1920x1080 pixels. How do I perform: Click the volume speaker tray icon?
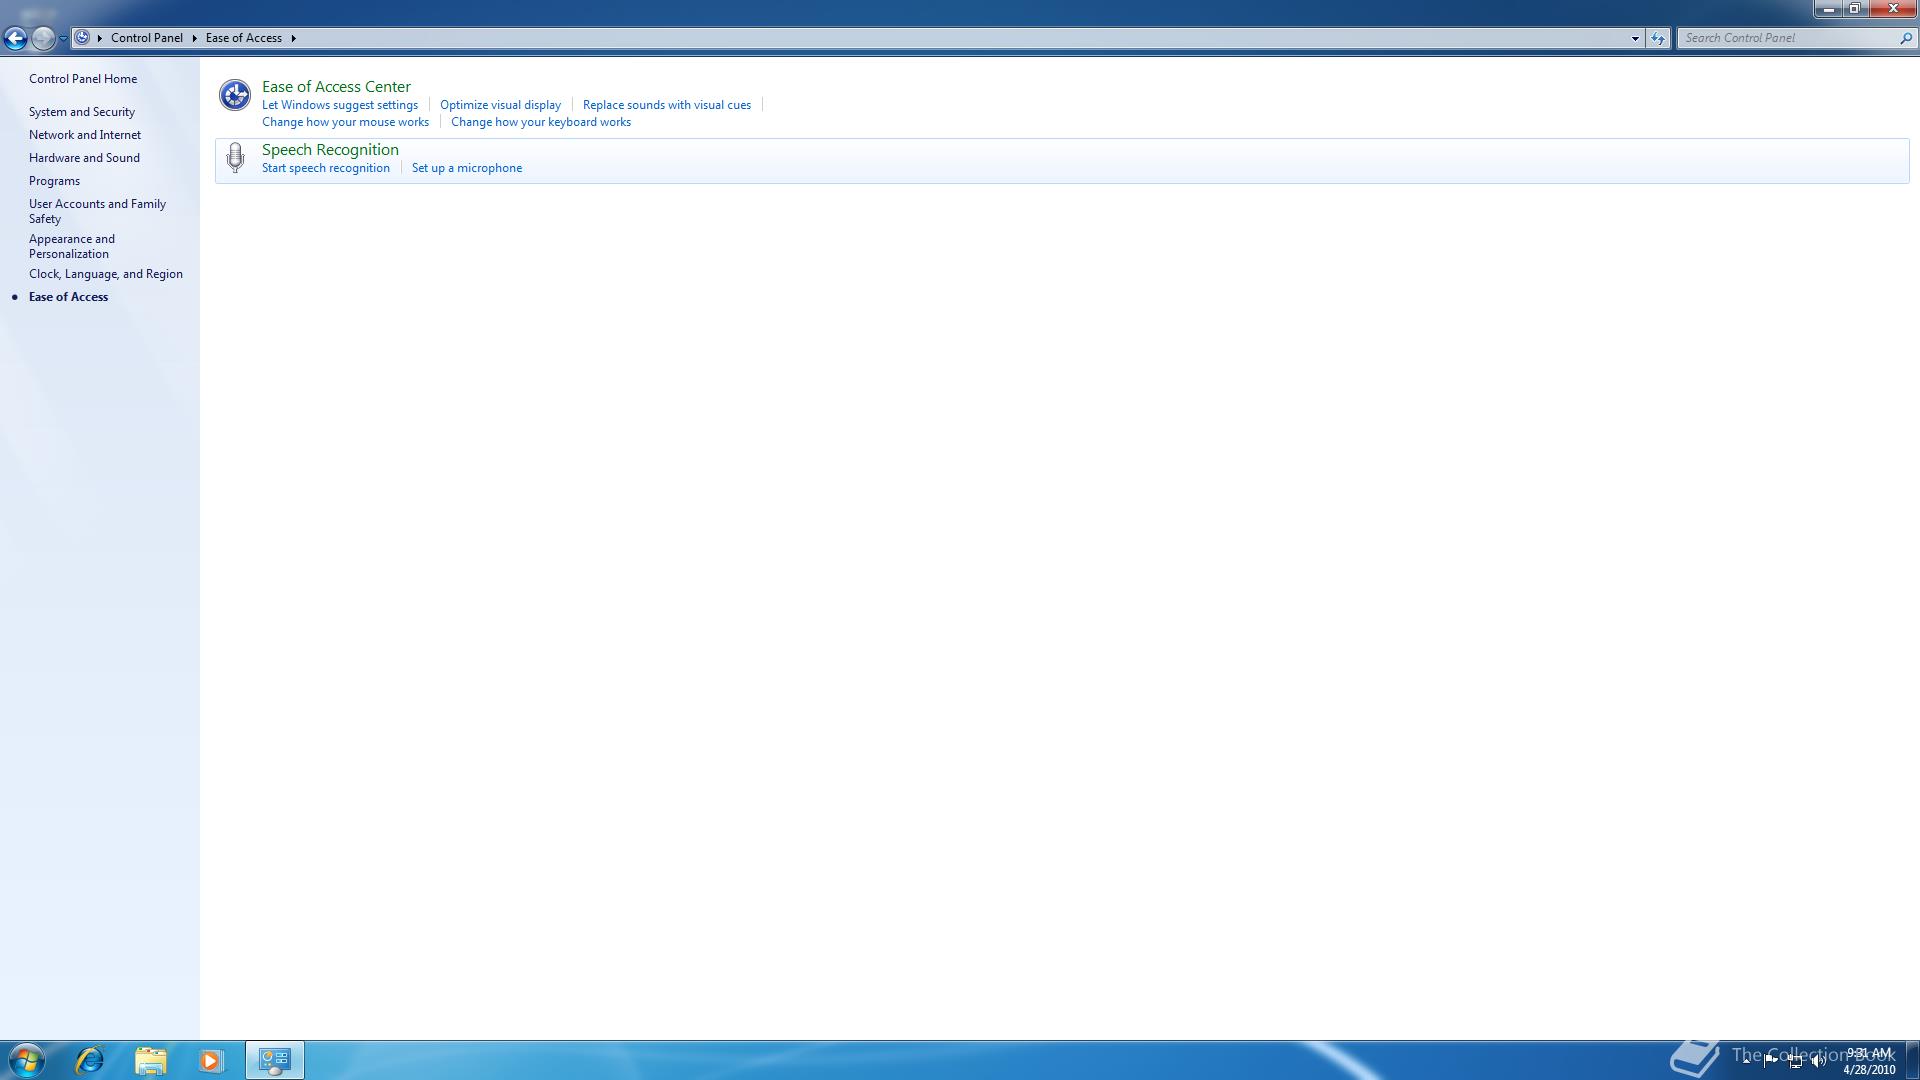[x=1818, y=1061]
